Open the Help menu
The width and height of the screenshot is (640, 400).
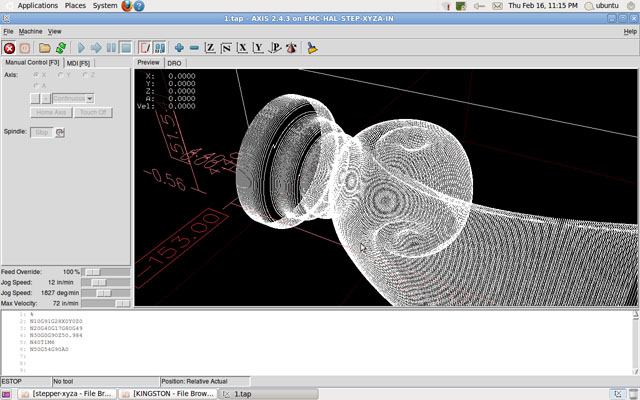[x=630, y=31]
